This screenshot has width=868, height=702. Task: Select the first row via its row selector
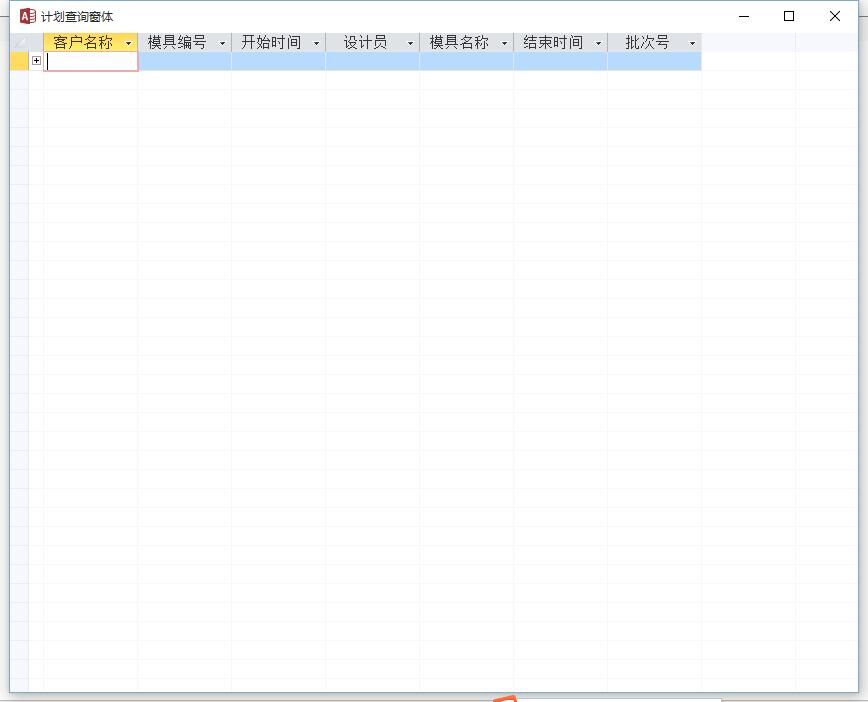click(19, 61)
